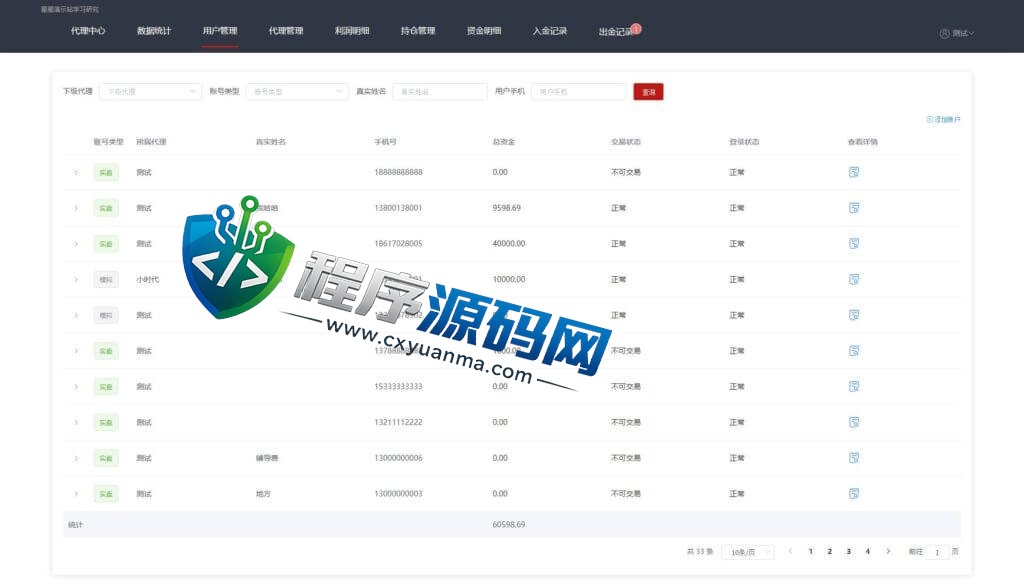Focus the 用户手机 input field
The image size is (1024, 586).
pos(579,91)
